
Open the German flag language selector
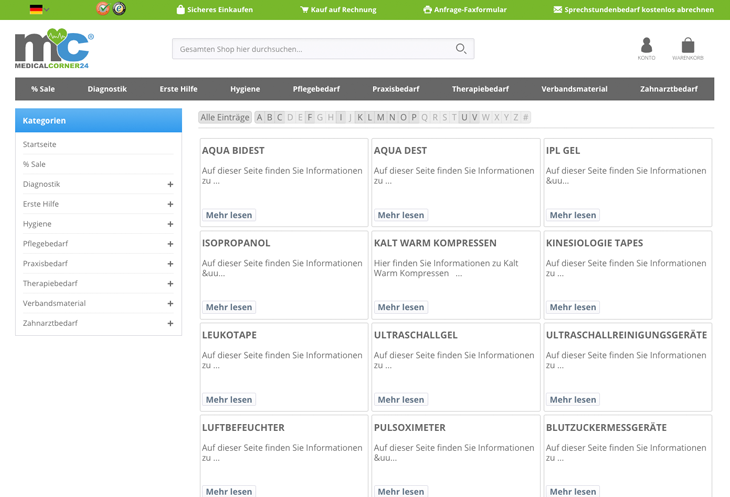pos(39,9)
